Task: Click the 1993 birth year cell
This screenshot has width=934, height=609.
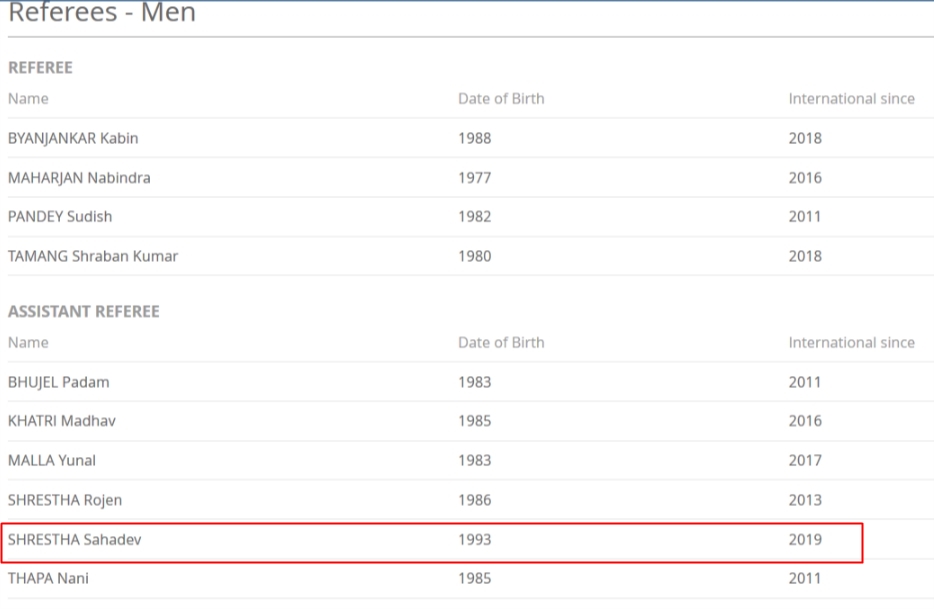Action: [475, 540]
